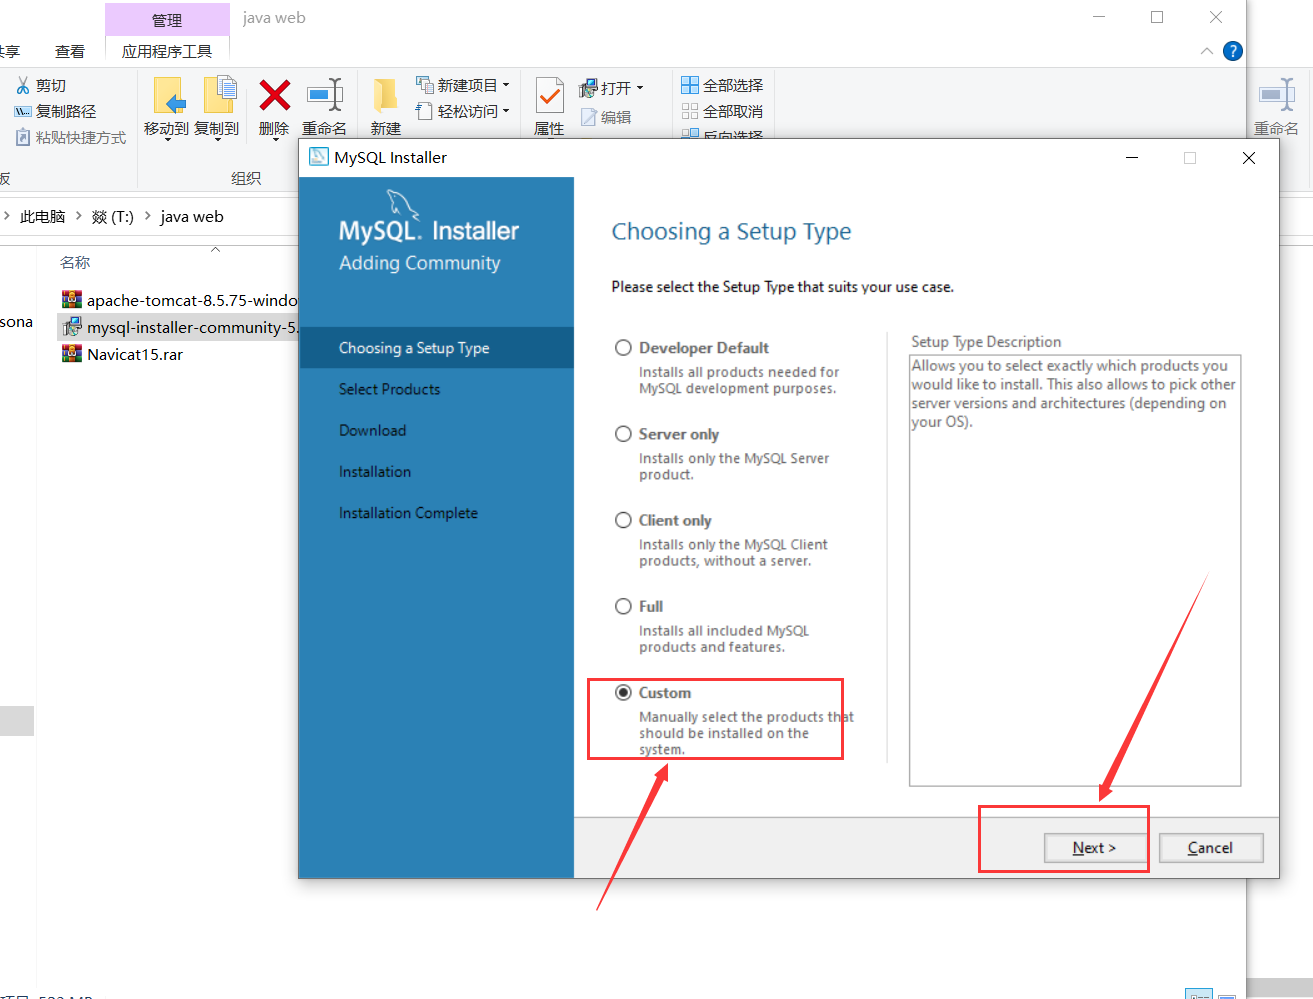Viewport: 1313px width, 999px height.
Task: Click the Cut (剪切) scissors icon
Action: pyautogui.click(x=23, y=86)
